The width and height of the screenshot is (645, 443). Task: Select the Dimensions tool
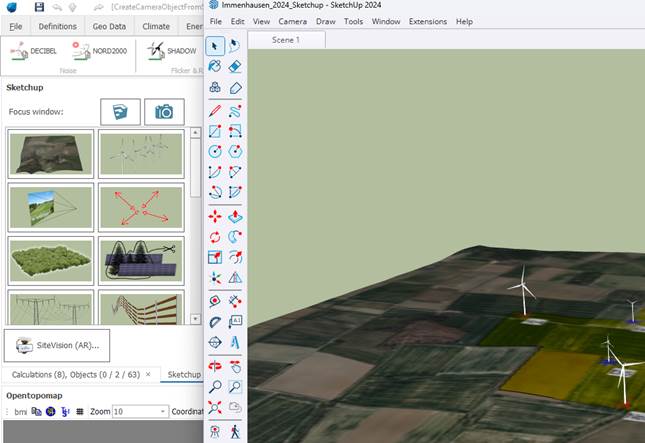[x=234, y=302]
